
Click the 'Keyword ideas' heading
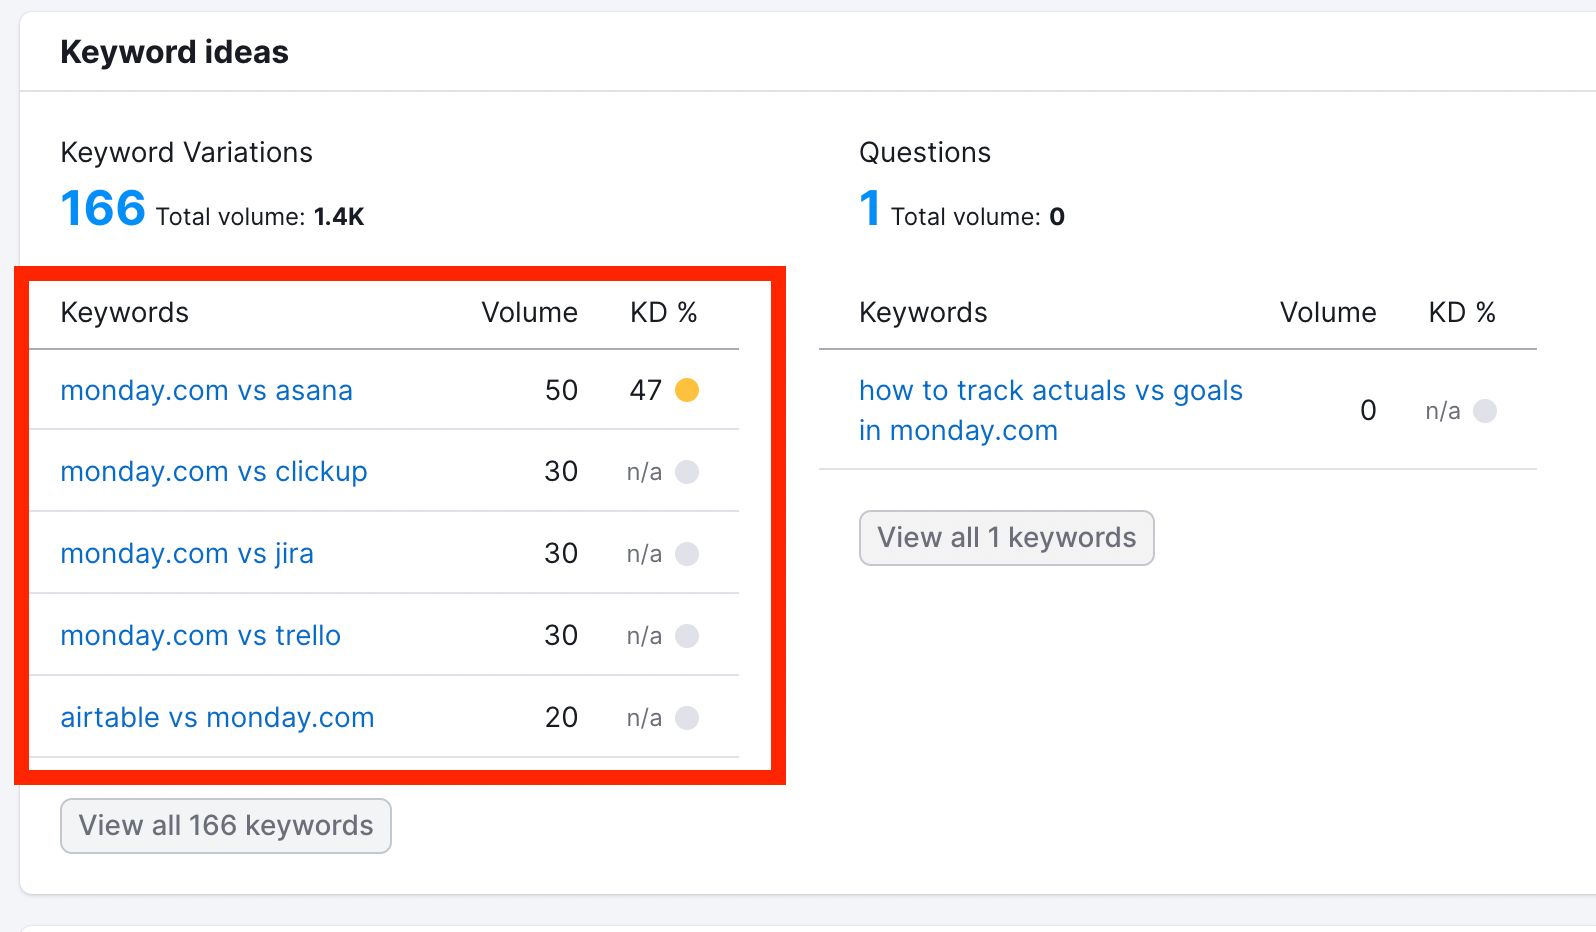coord(174,52)
